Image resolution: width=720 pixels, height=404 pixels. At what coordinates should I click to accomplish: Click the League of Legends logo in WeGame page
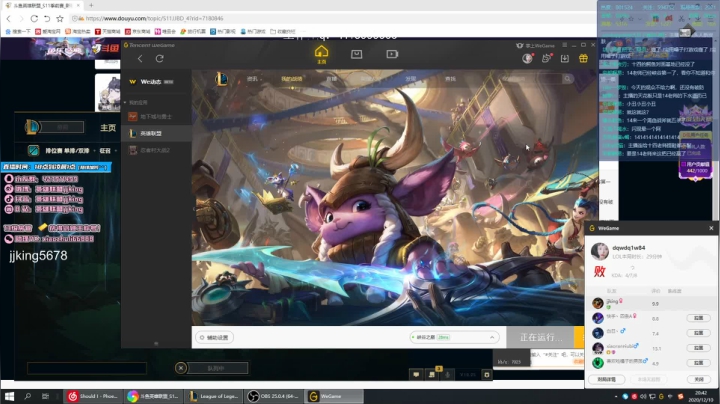(221, 79)
